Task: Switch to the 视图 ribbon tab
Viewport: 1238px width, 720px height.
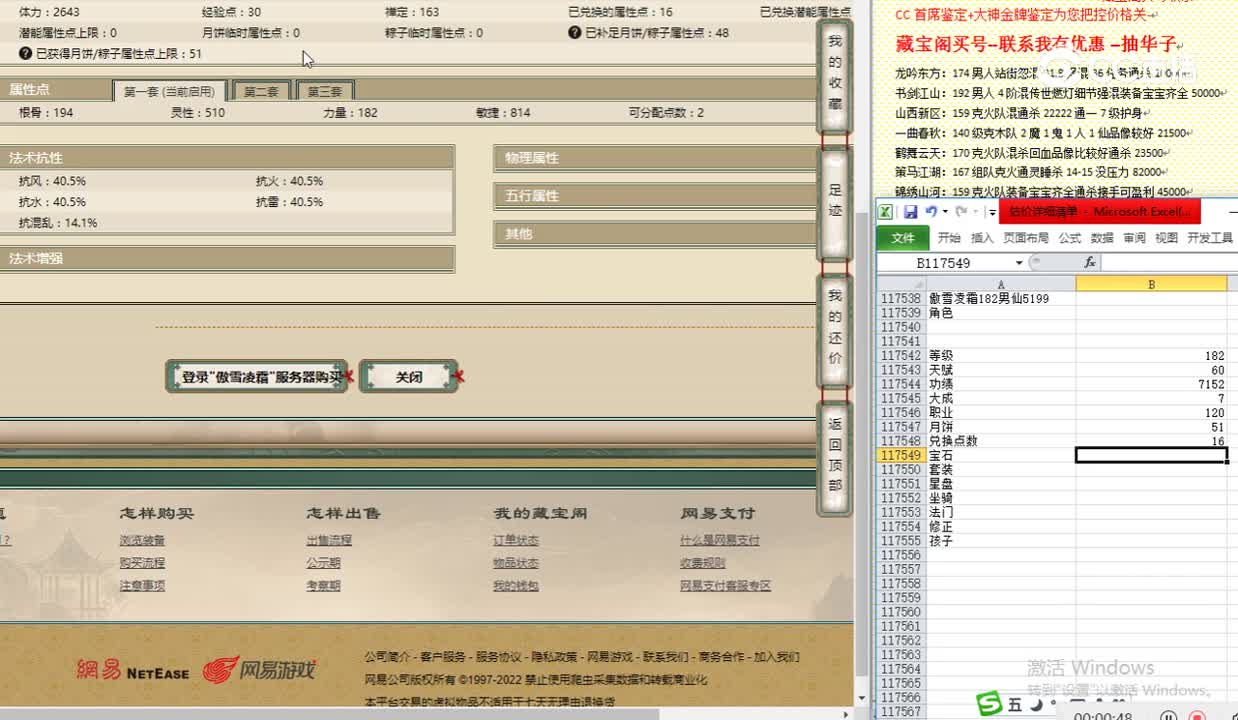Action: pos(1166,238)
